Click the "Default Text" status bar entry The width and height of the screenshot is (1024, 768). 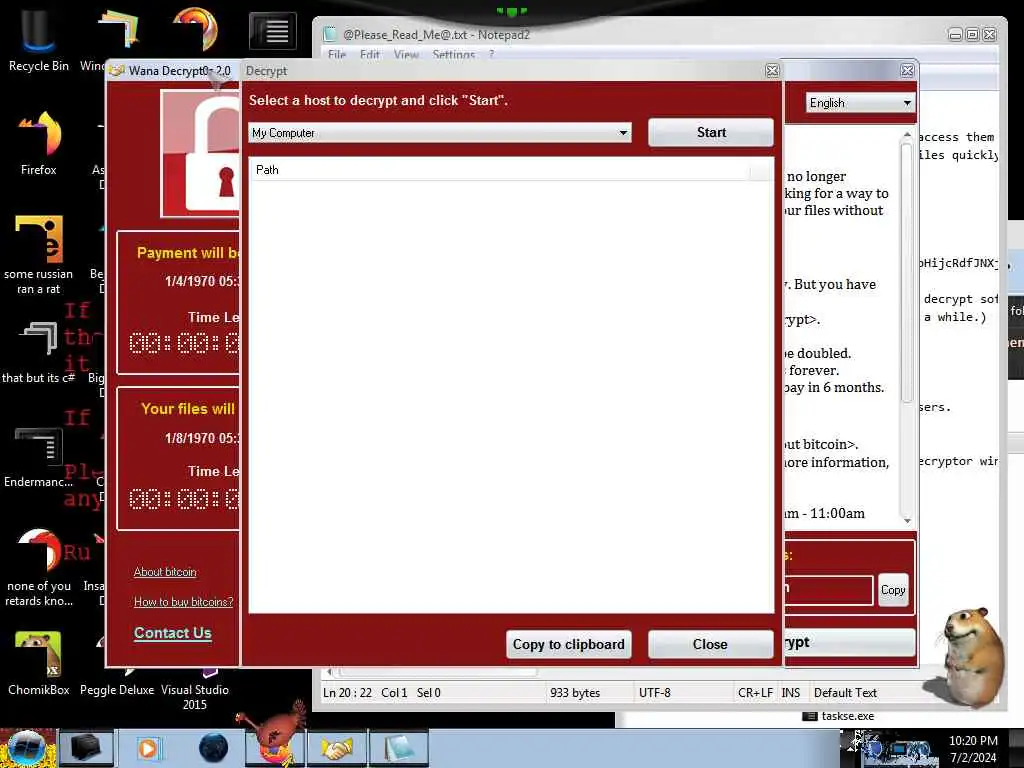pos(845,693)
